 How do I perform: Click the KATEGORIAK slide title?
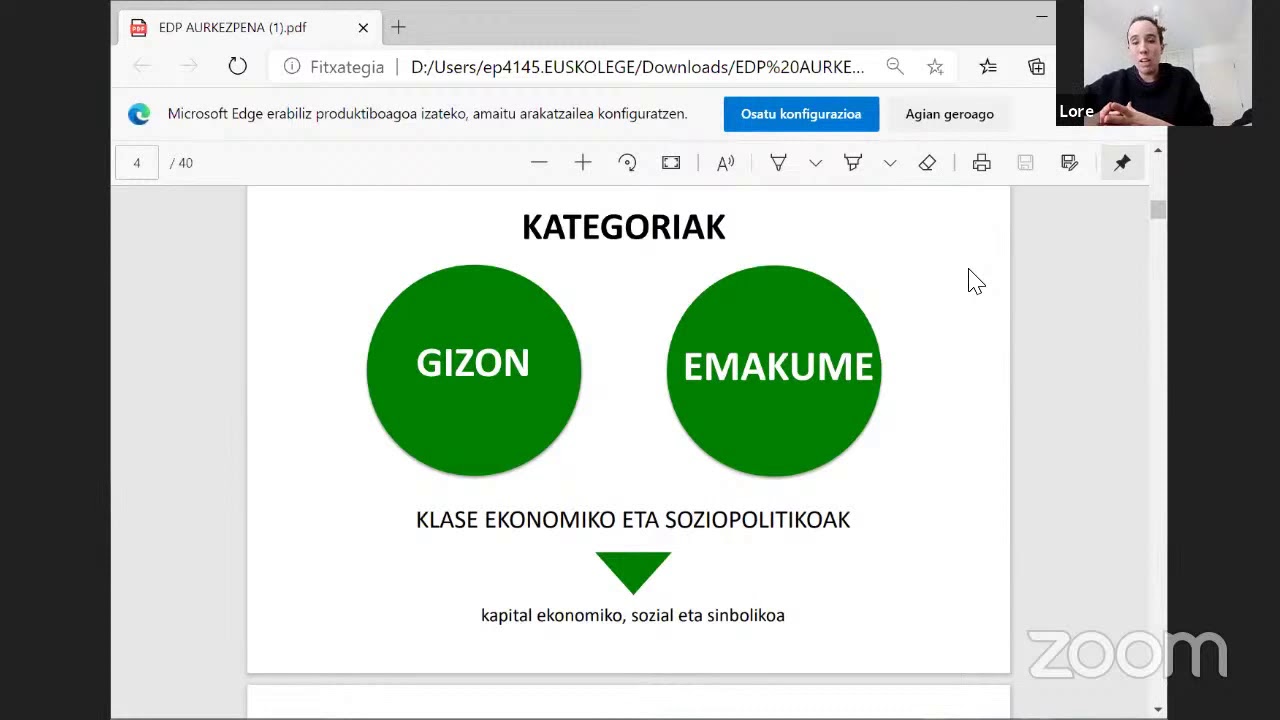point(624,227)
